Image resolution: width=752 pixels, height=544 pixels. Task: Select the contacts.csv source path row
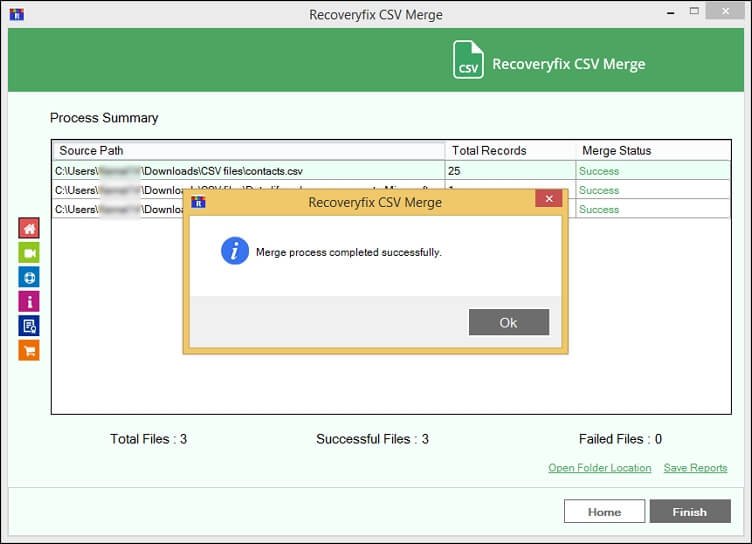coord(248,171)
